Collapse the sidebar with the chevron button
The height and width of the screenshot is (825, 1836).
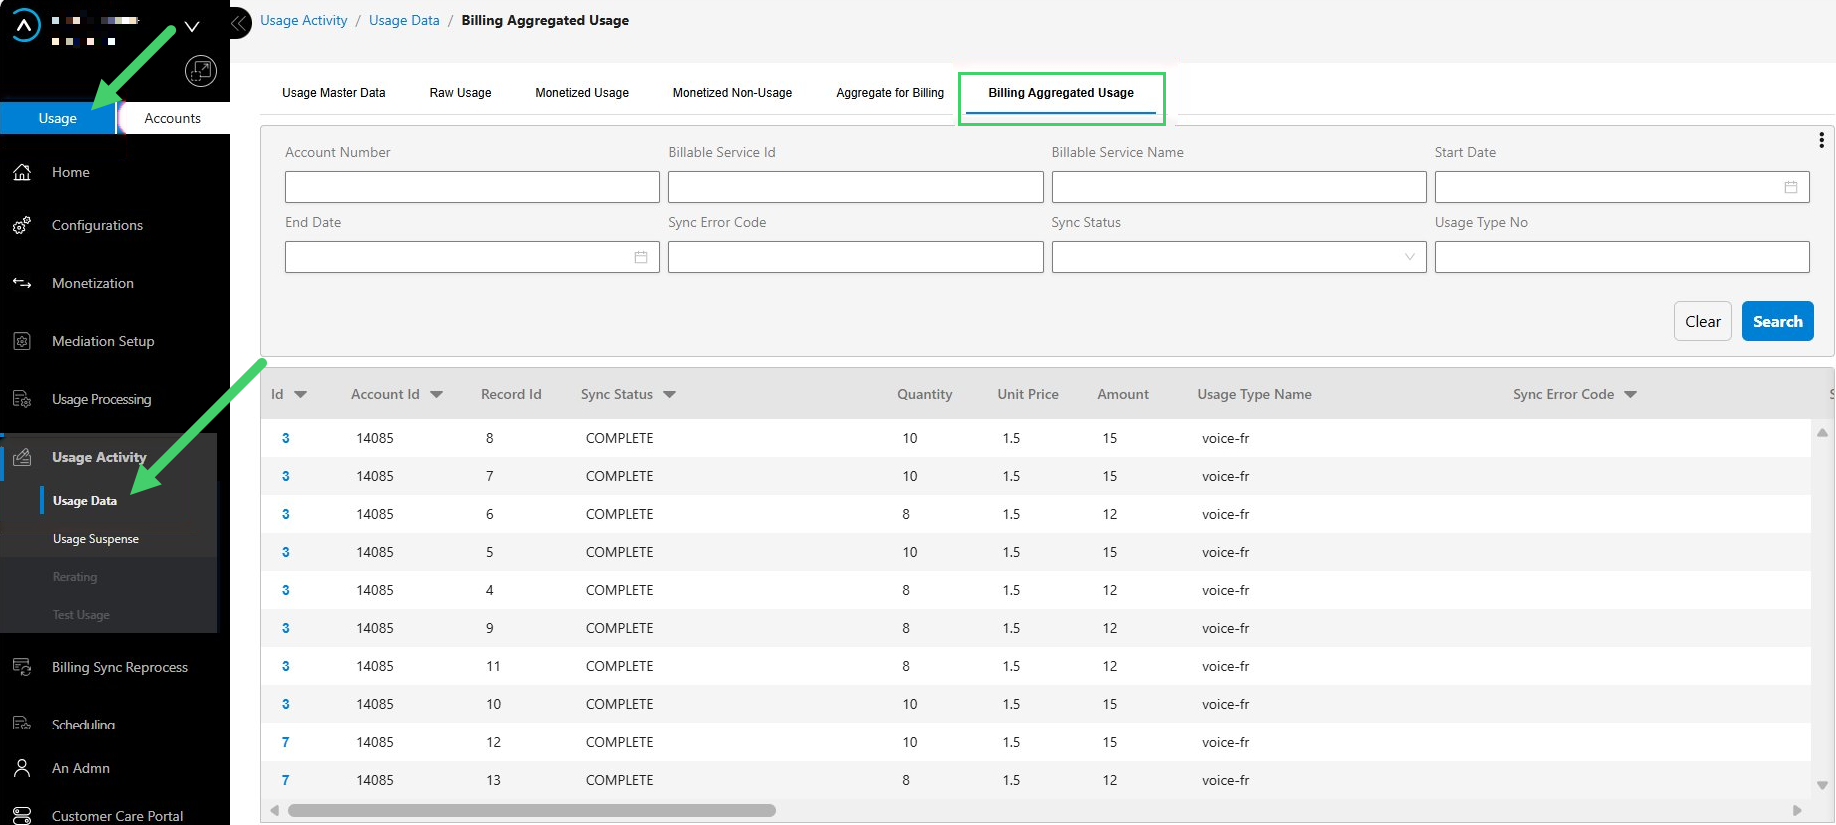coord(239,22)
